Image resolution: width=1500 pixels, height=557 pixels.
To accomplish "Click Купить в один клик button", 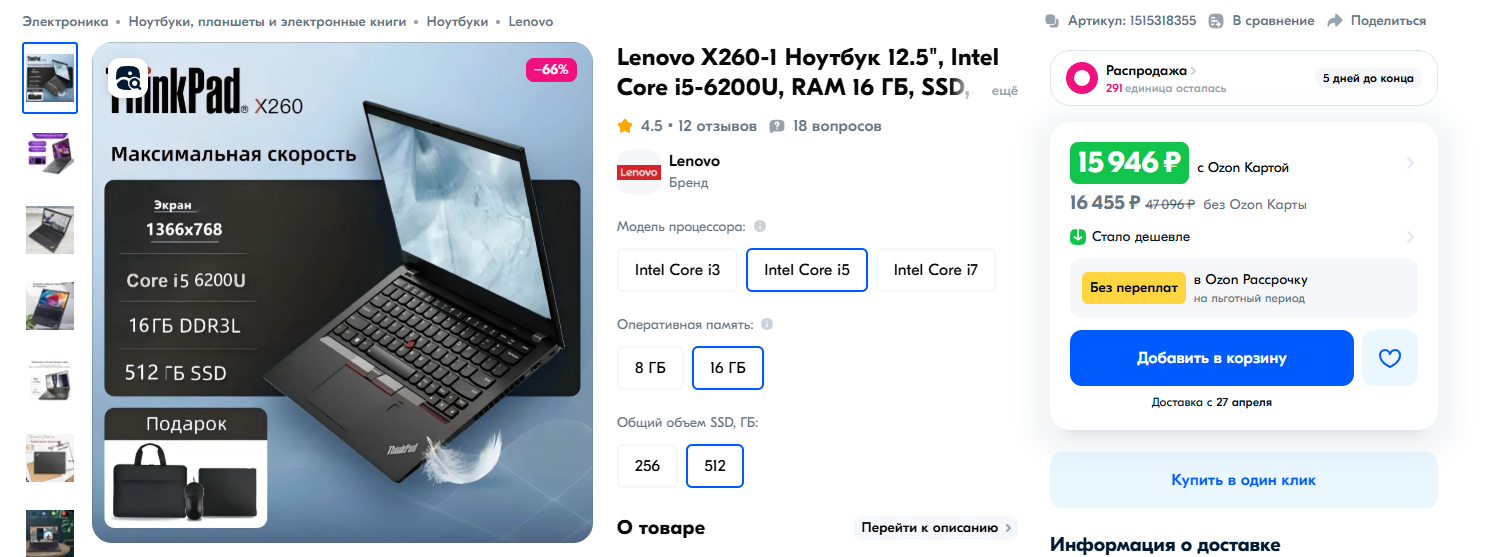I will [1244, 480].
